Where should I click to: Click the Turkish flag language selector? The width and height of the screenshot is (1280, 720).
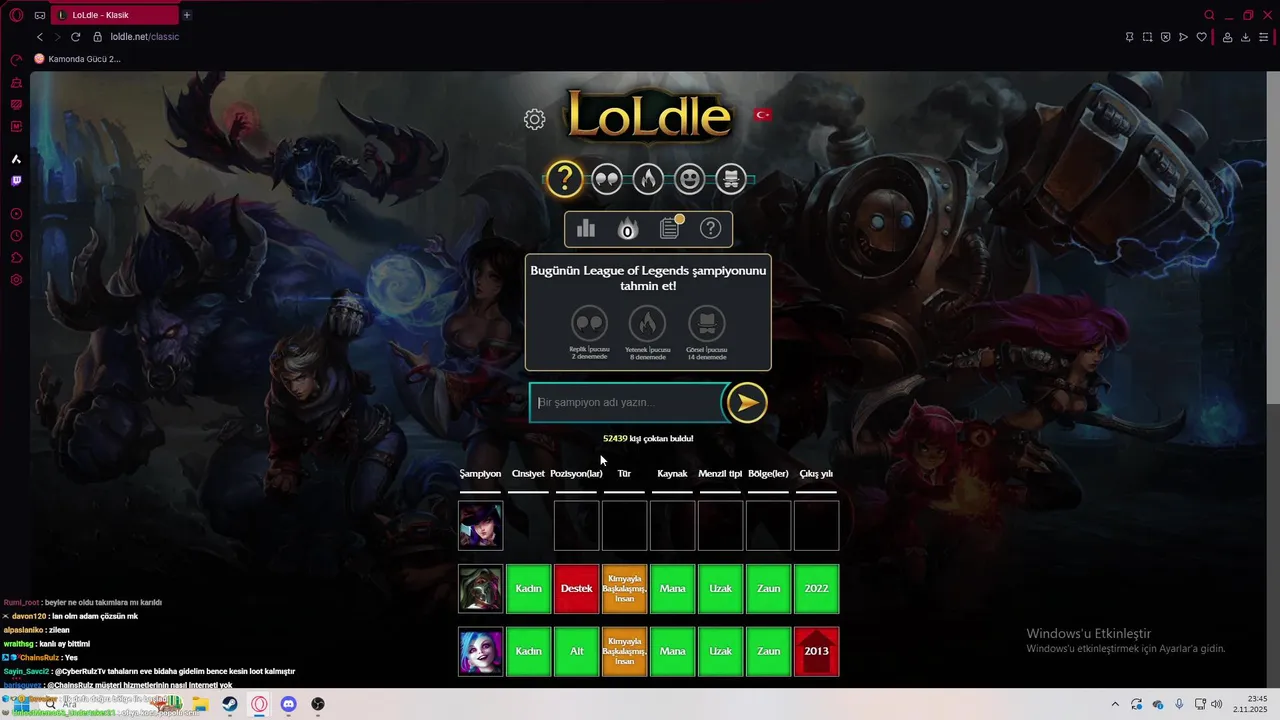pyautogui.click(x=763, y=115)
